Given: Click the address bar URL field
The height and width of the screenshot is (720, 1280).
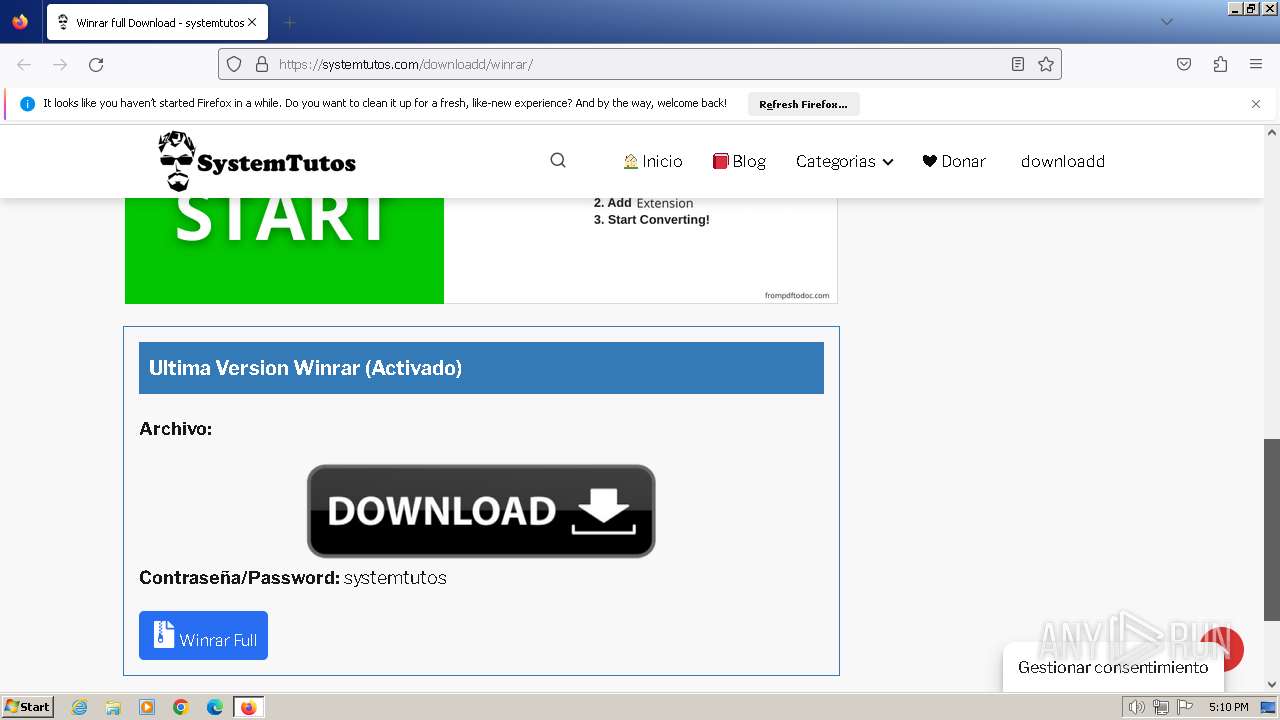Looking at the screenshot, I should [640, 64].
